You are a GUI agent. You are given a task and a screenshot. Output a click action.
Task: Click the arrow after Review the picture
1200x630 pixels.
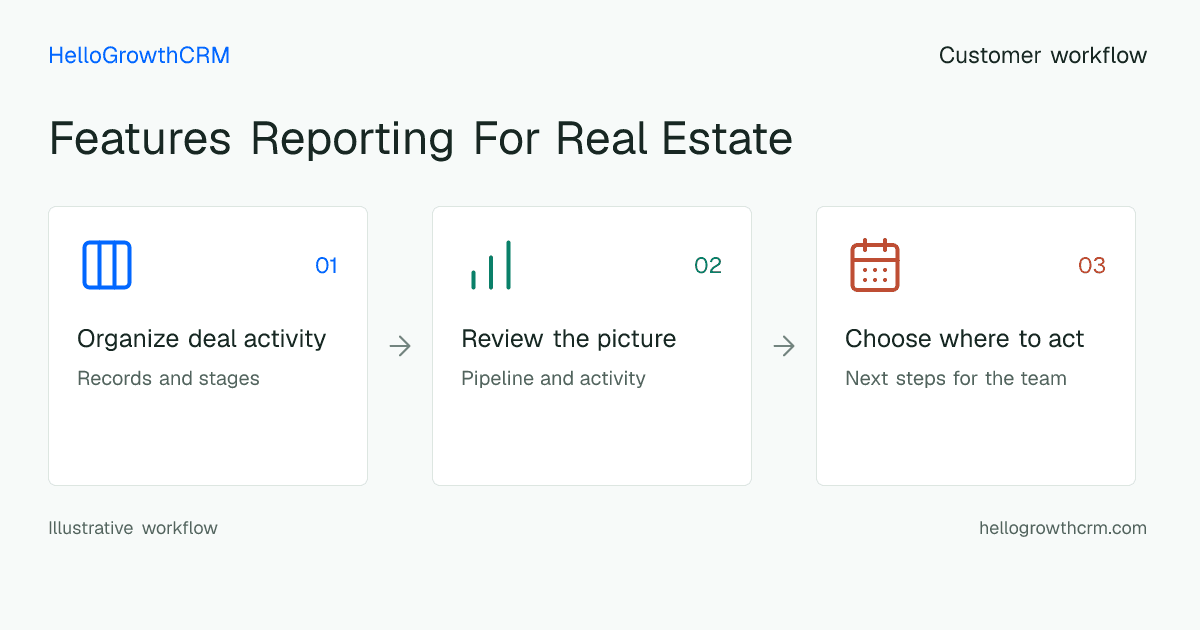coord(784,346)
